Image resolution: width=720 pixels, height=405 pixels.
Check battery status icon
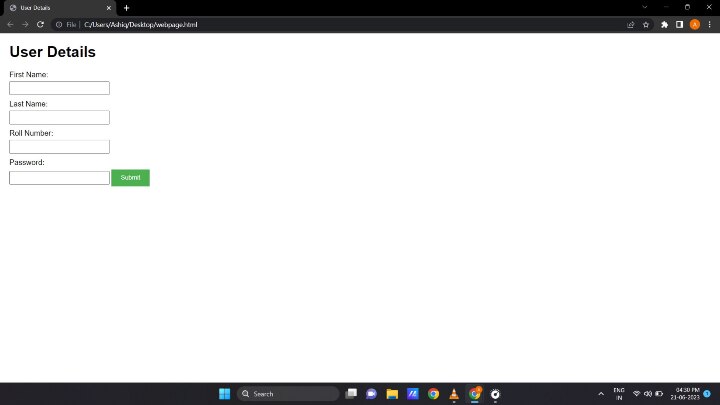point(659,394)
